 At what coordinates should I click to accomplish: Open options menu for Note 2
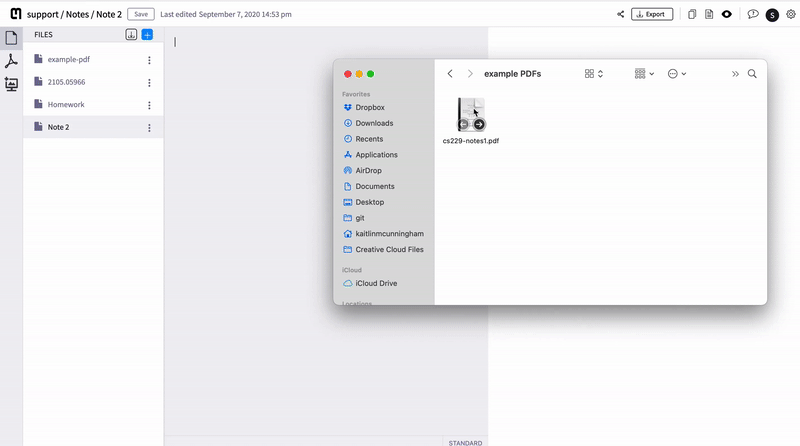(149, 128)
